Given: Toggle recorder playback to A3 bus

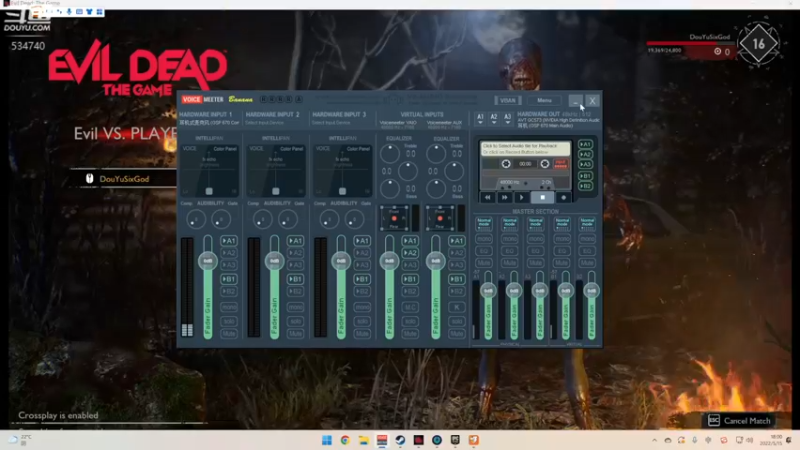Looking at the screenshot, I should click(585, 164).
